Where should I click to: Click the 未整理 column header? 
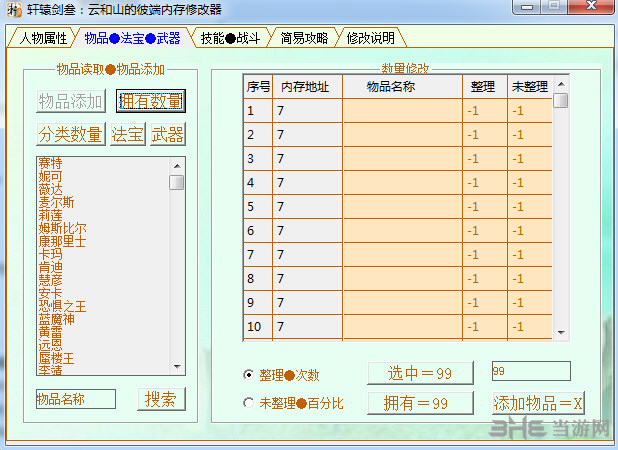point(530,87)
